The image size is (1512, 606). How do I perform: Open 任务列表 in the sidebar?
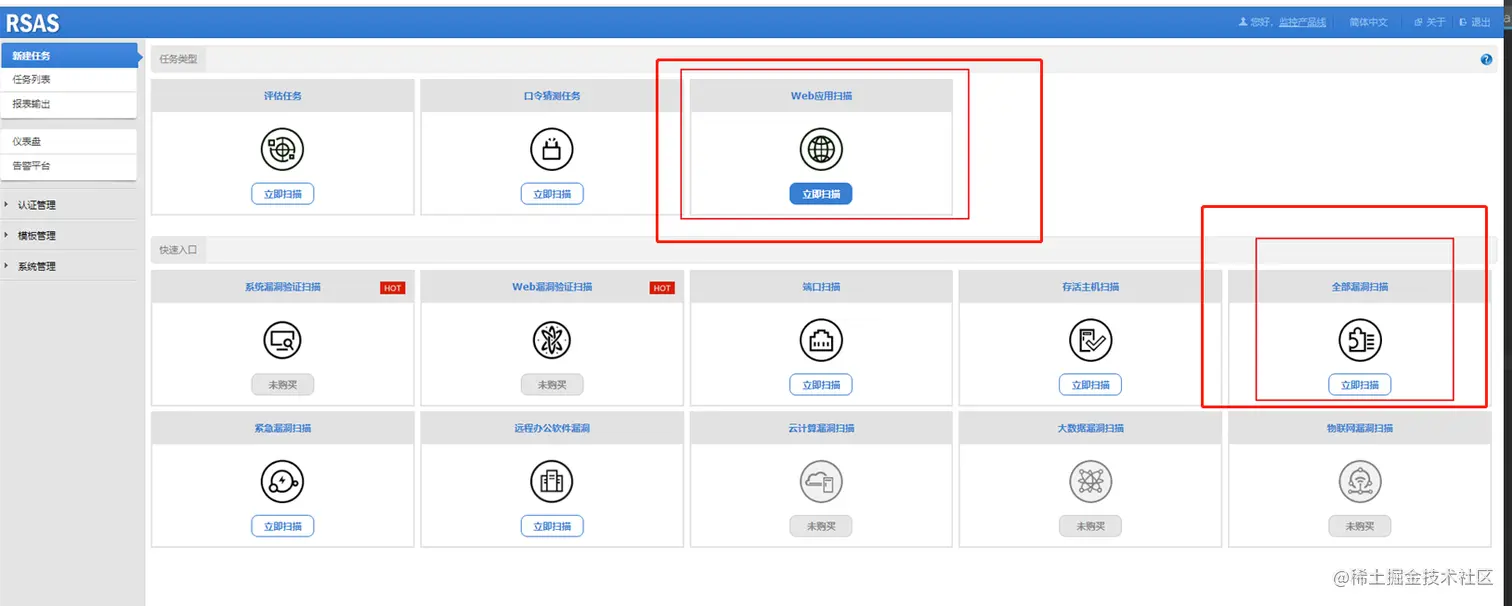point(68,80)
